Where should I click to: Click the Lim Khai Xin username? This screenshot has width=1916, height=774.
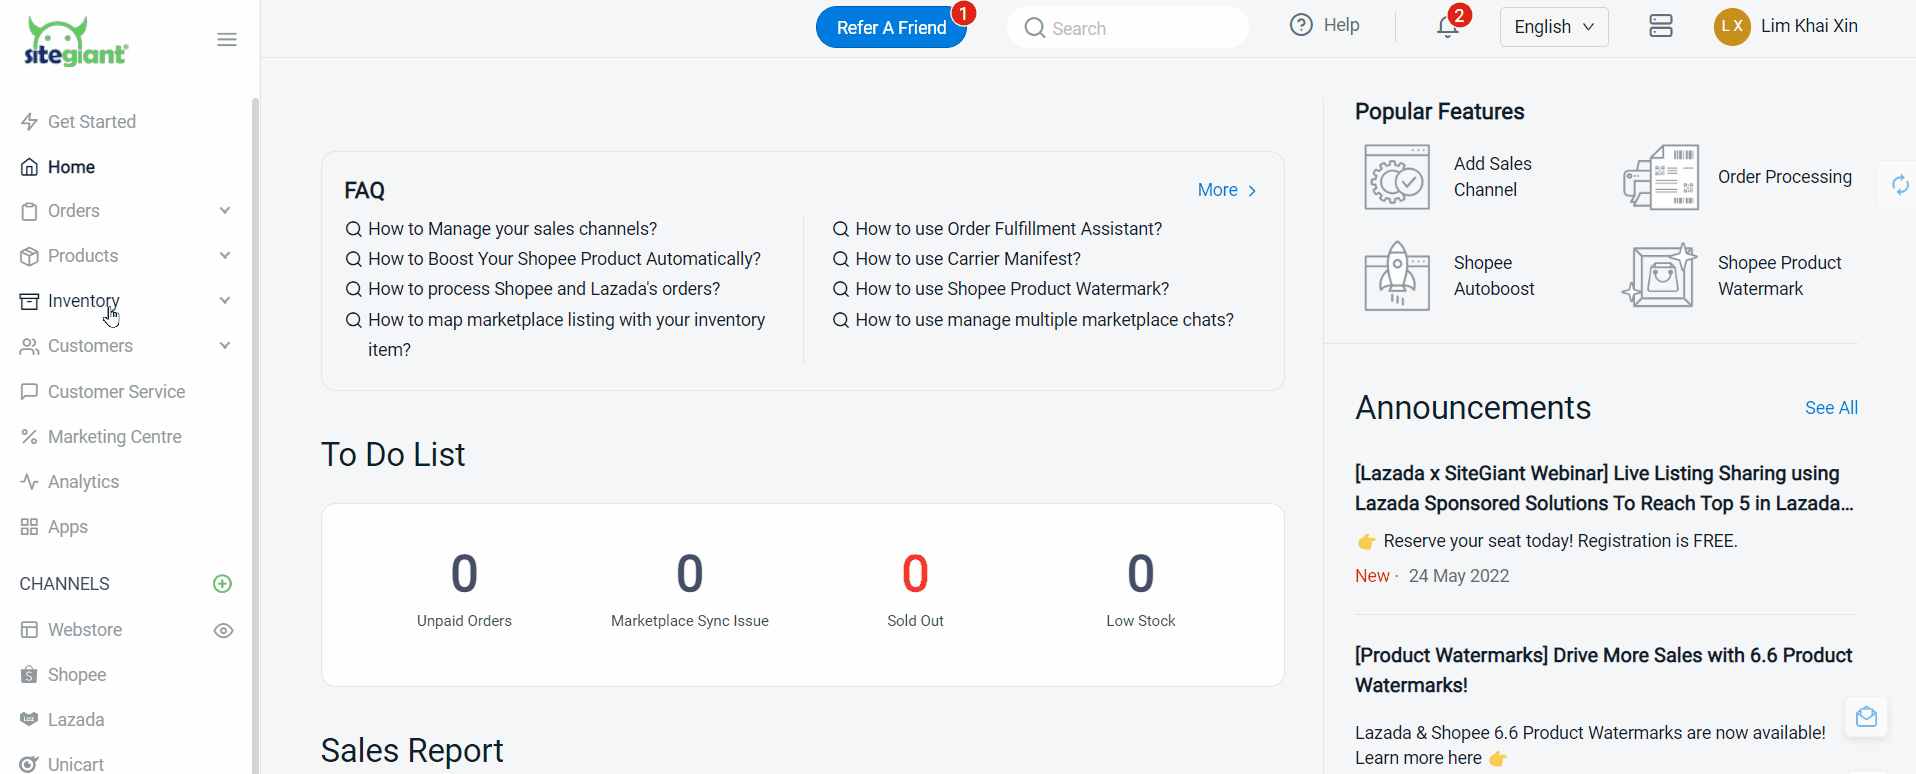(x=1809, y=26)
